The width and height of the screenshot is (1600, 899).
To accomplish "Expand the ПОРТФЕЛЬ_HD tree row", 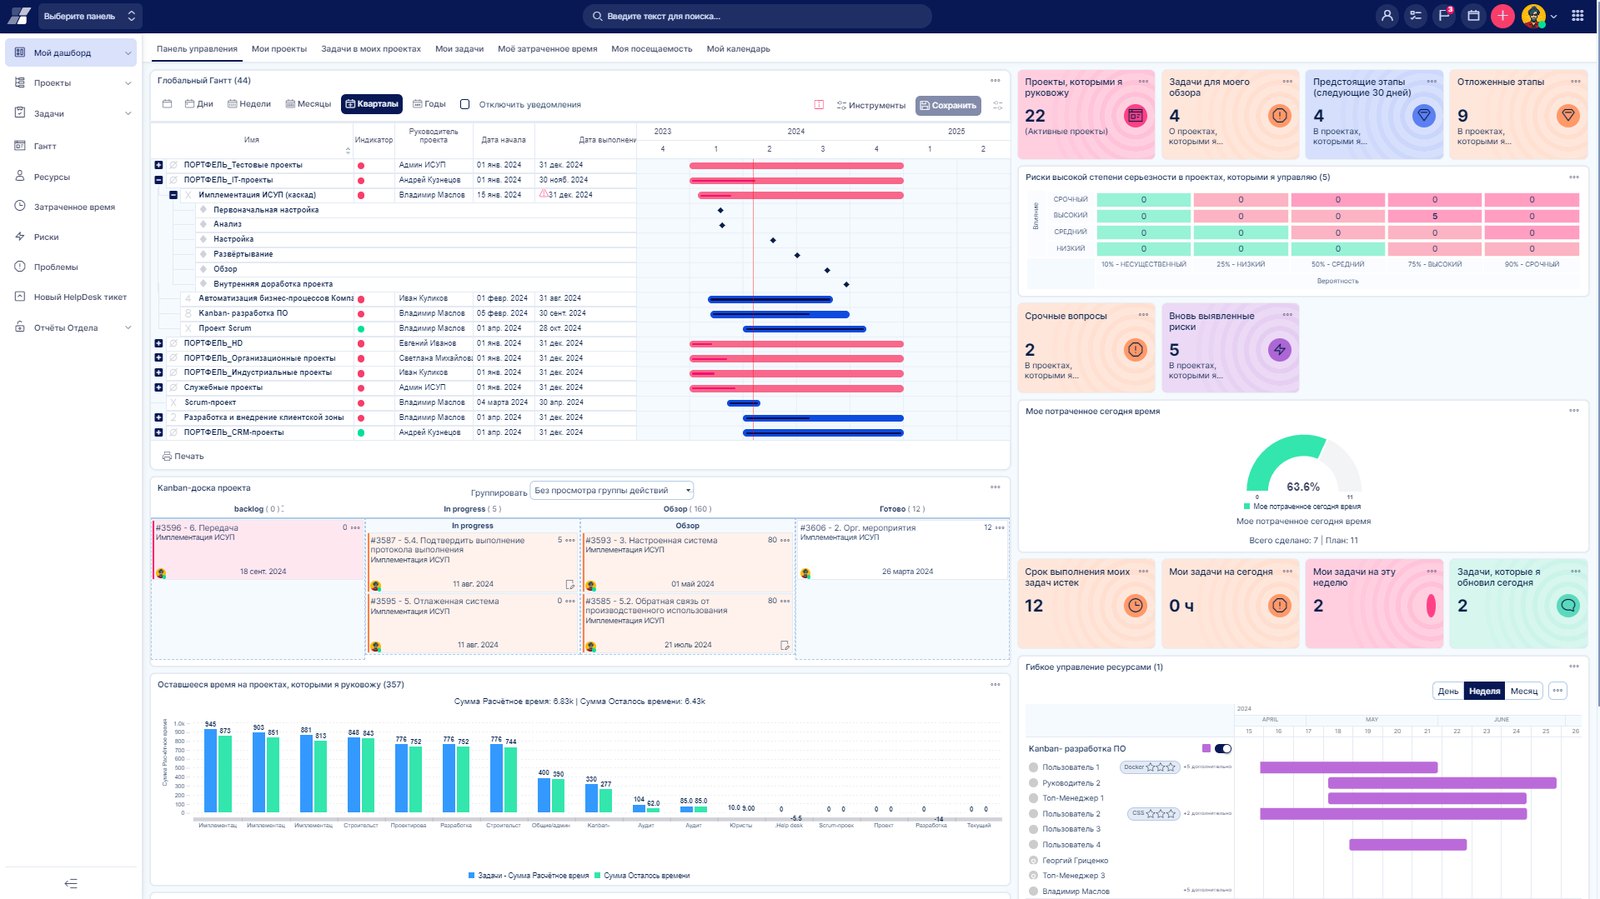I will tap(158, 343).
